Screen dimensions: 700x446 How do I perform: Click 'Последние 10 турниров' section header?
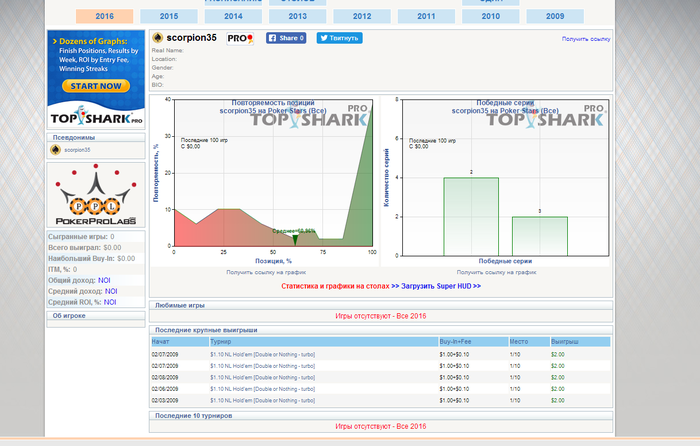(x=381, y=416)
